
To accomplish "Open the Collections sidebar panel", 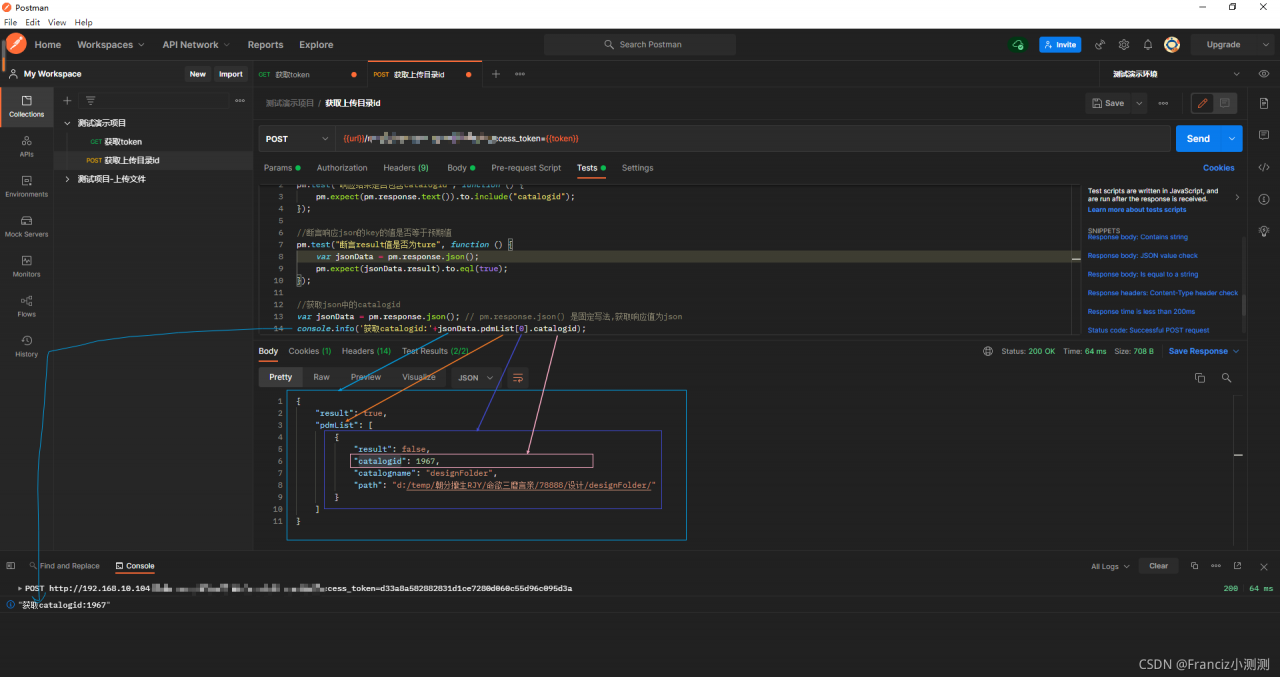I will [x=27, y=106].
